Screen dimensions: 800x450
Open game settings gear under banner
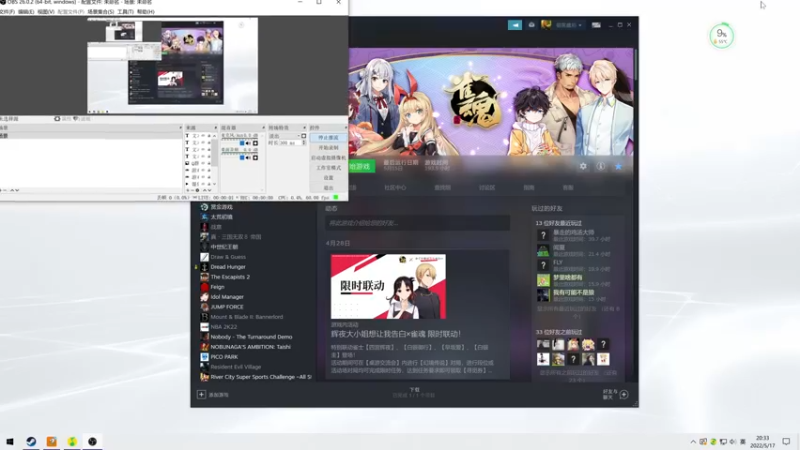[583, 166]
